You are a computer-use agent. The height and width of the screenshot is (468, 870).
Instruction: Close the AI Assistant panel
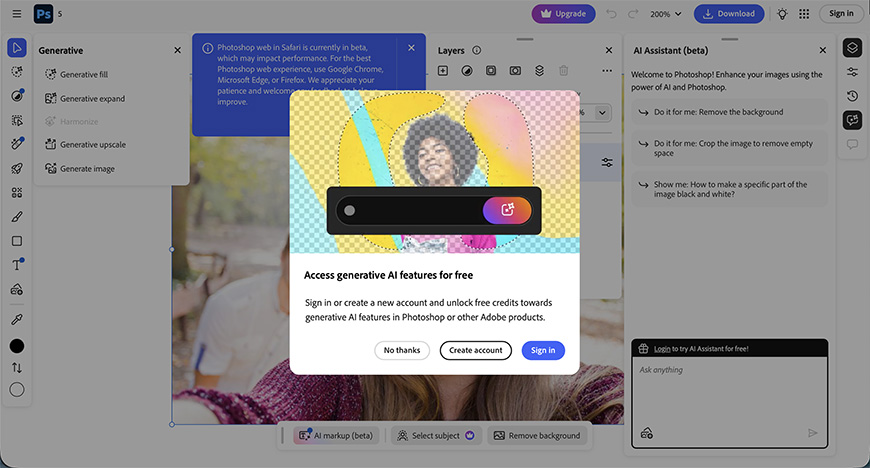tap(823, 51)
